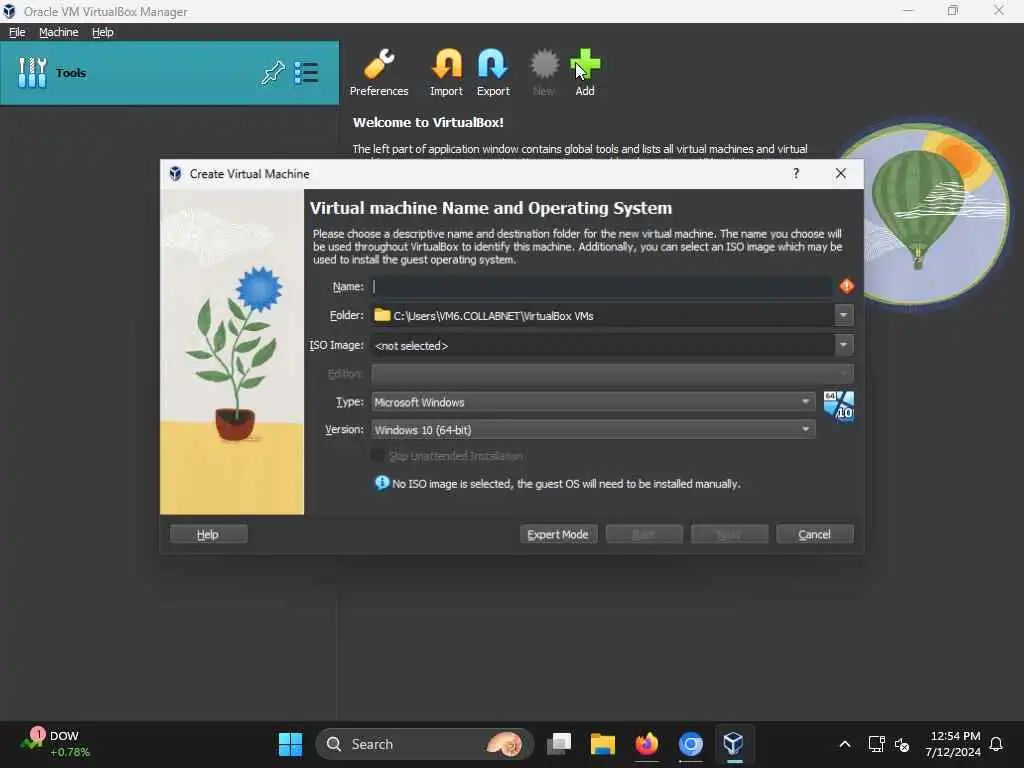Screen dimensions: 1024x768
Task: Open File Explorer from the taskbar
Action: (x=602, y=744)
